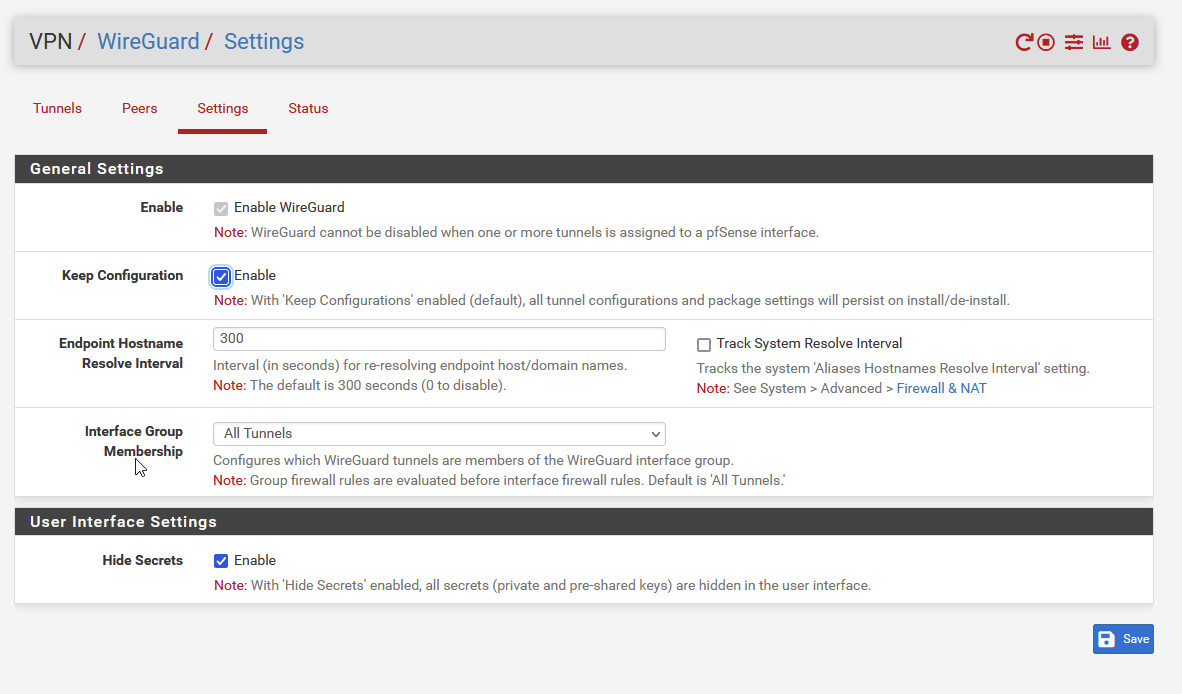This screenshot has height=694, width=1182.
Task: Open the status chart icon
Action: 1101,42
